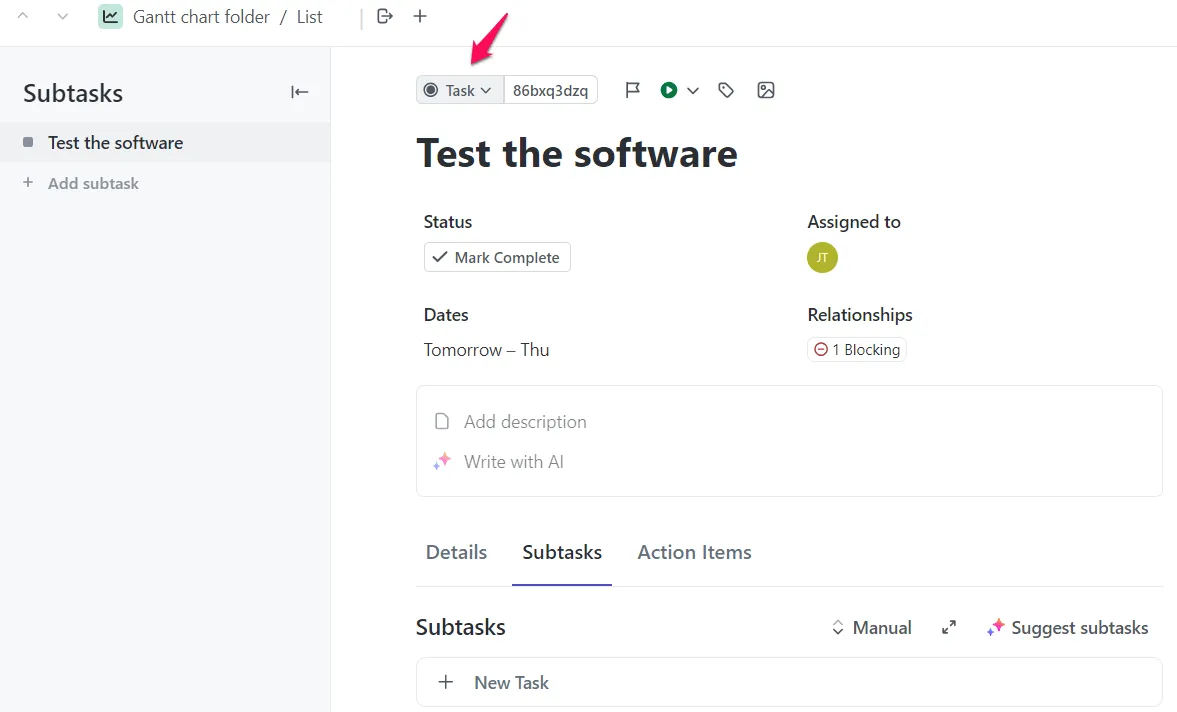Click the JT assignee avatar
Image resolution: width=1177 pixels, height=712 pixels.
(823, 257)
